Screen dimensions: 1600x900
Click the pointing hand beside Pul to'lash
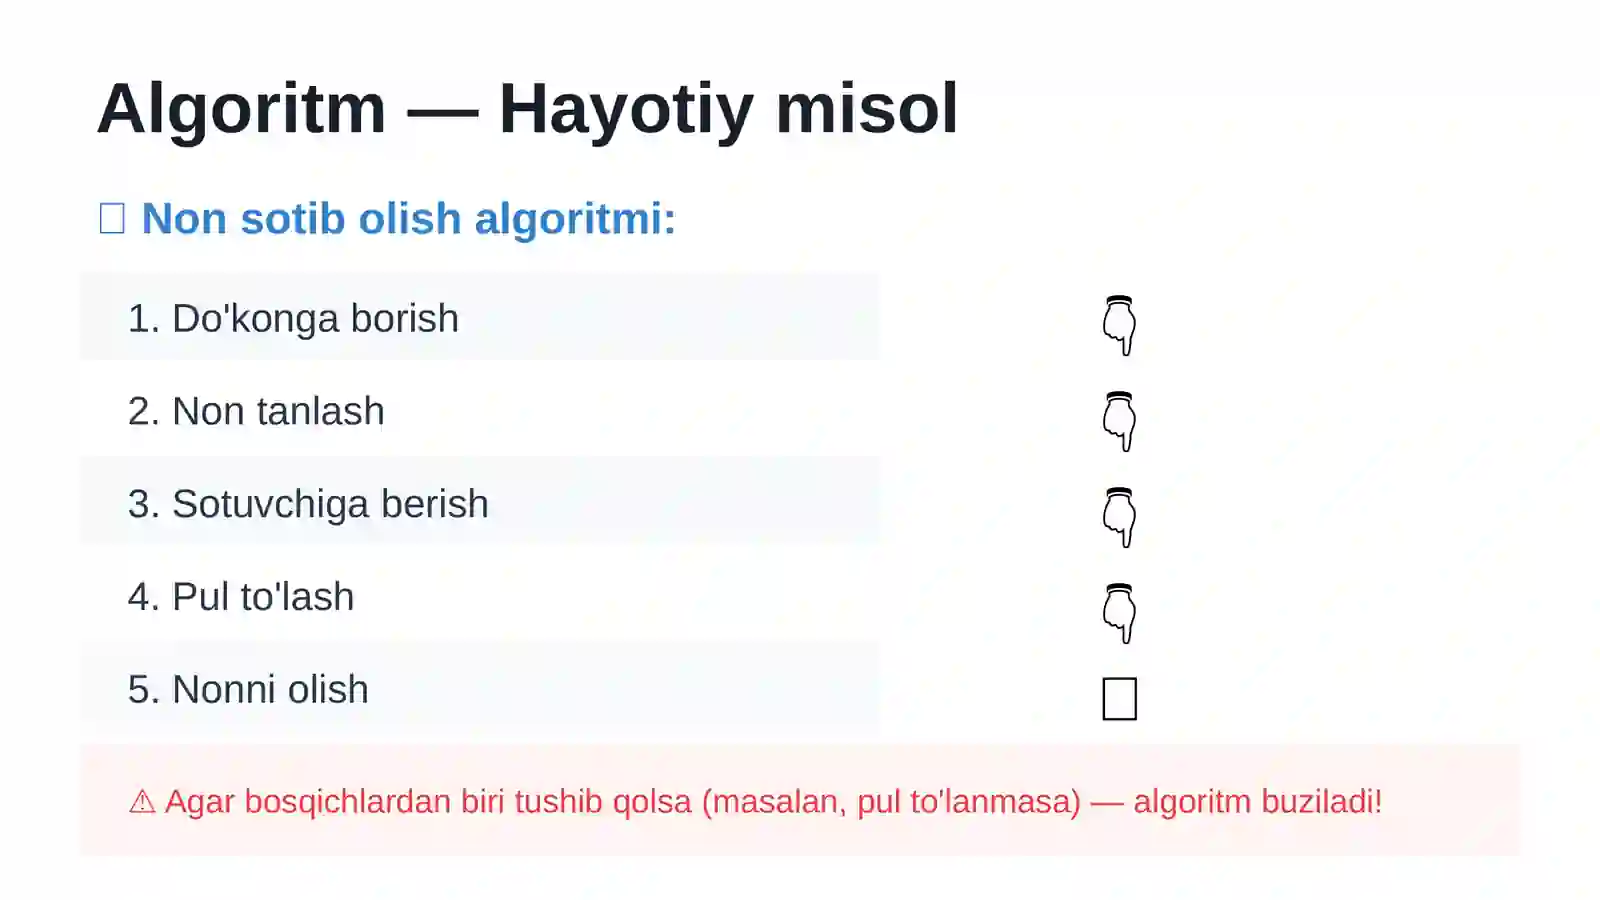pos(1119,613)
